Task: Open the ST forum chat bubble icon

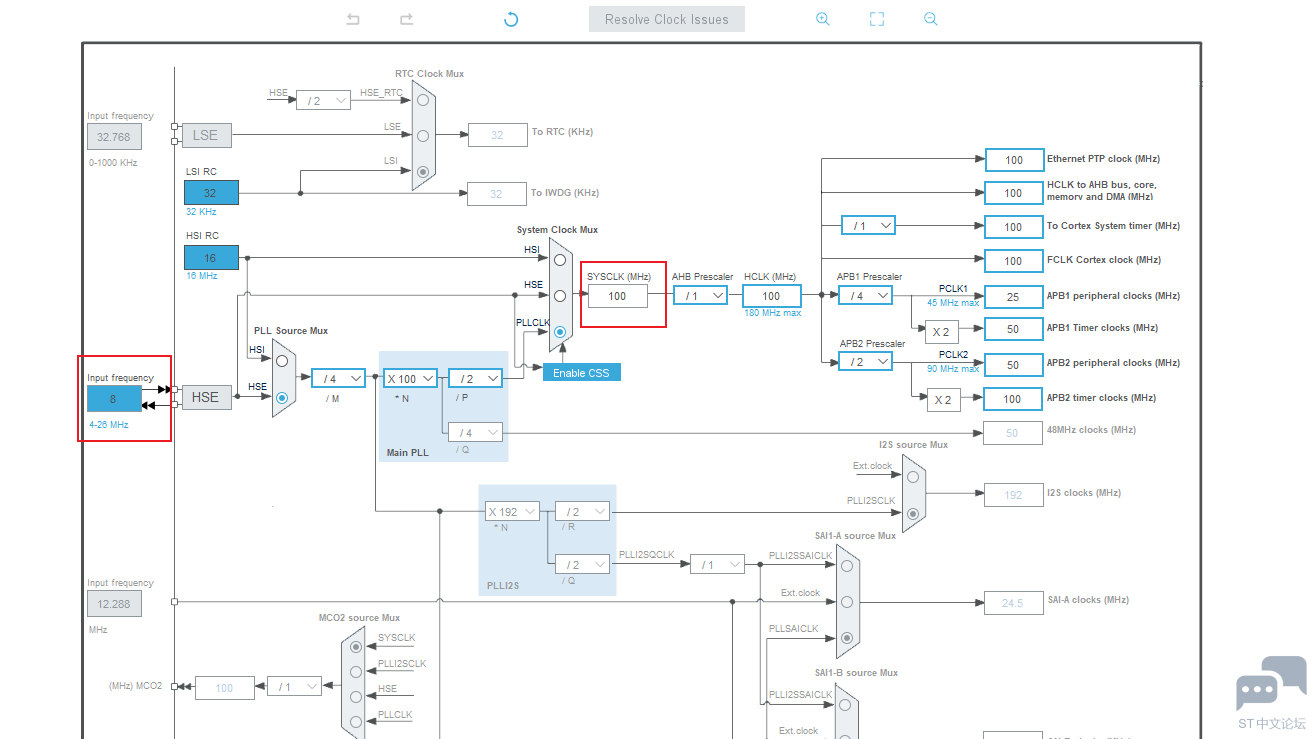Action: click(x=1270, y=685)
